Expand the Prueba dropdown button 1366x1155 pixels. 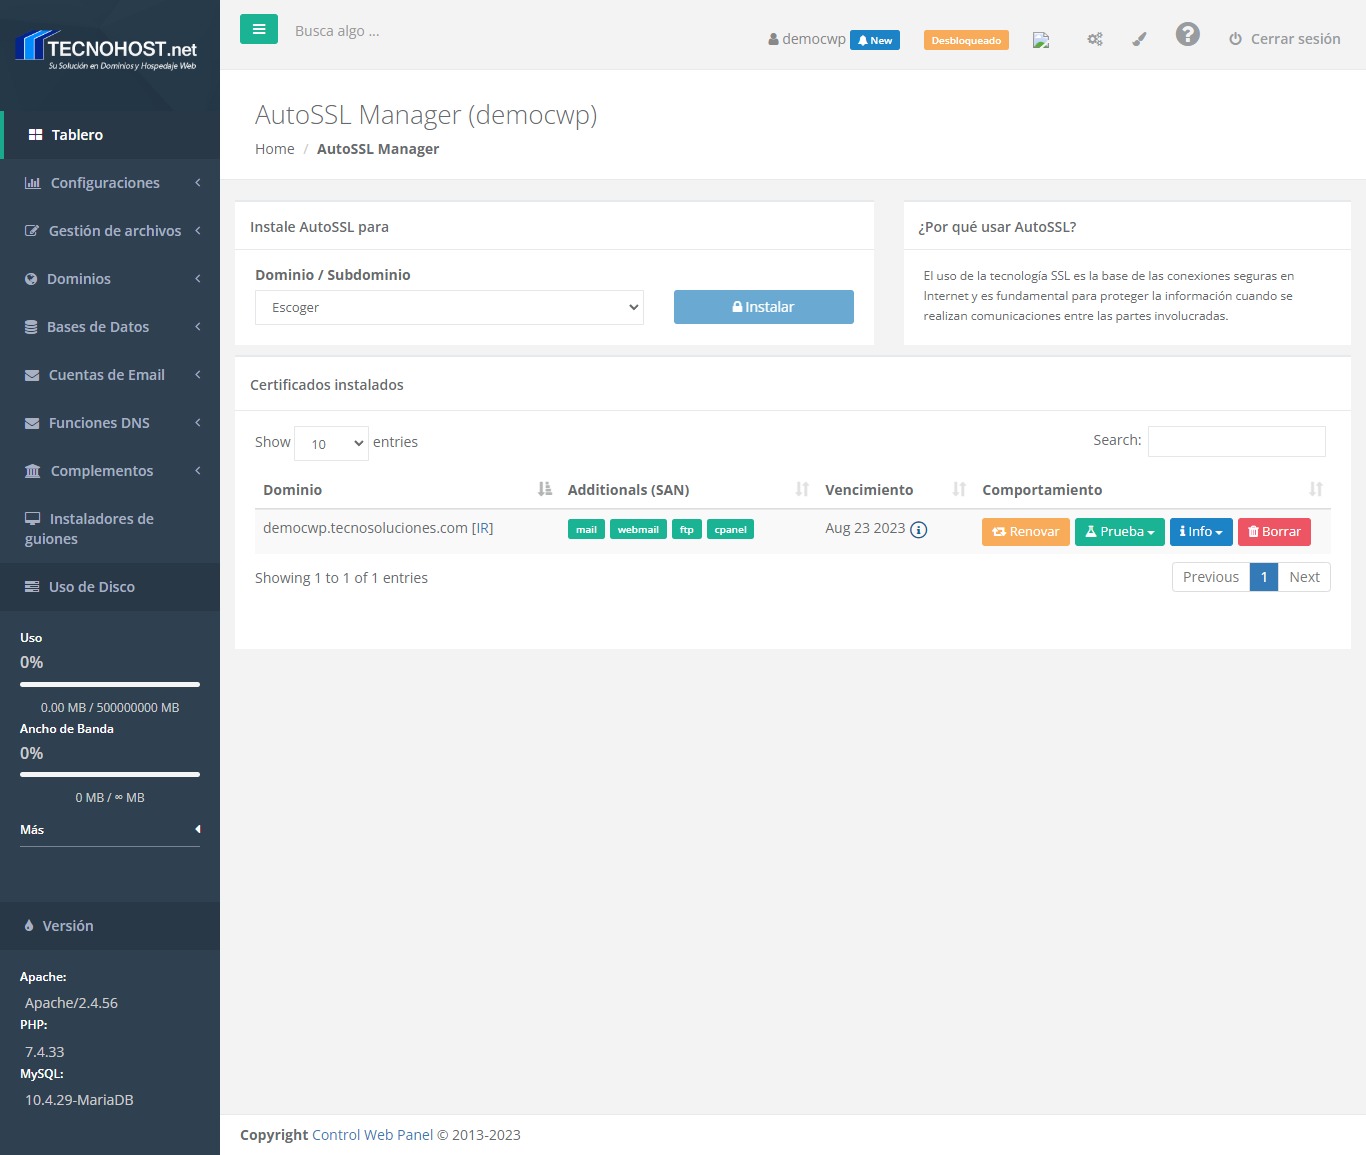tap(1119, 532)
